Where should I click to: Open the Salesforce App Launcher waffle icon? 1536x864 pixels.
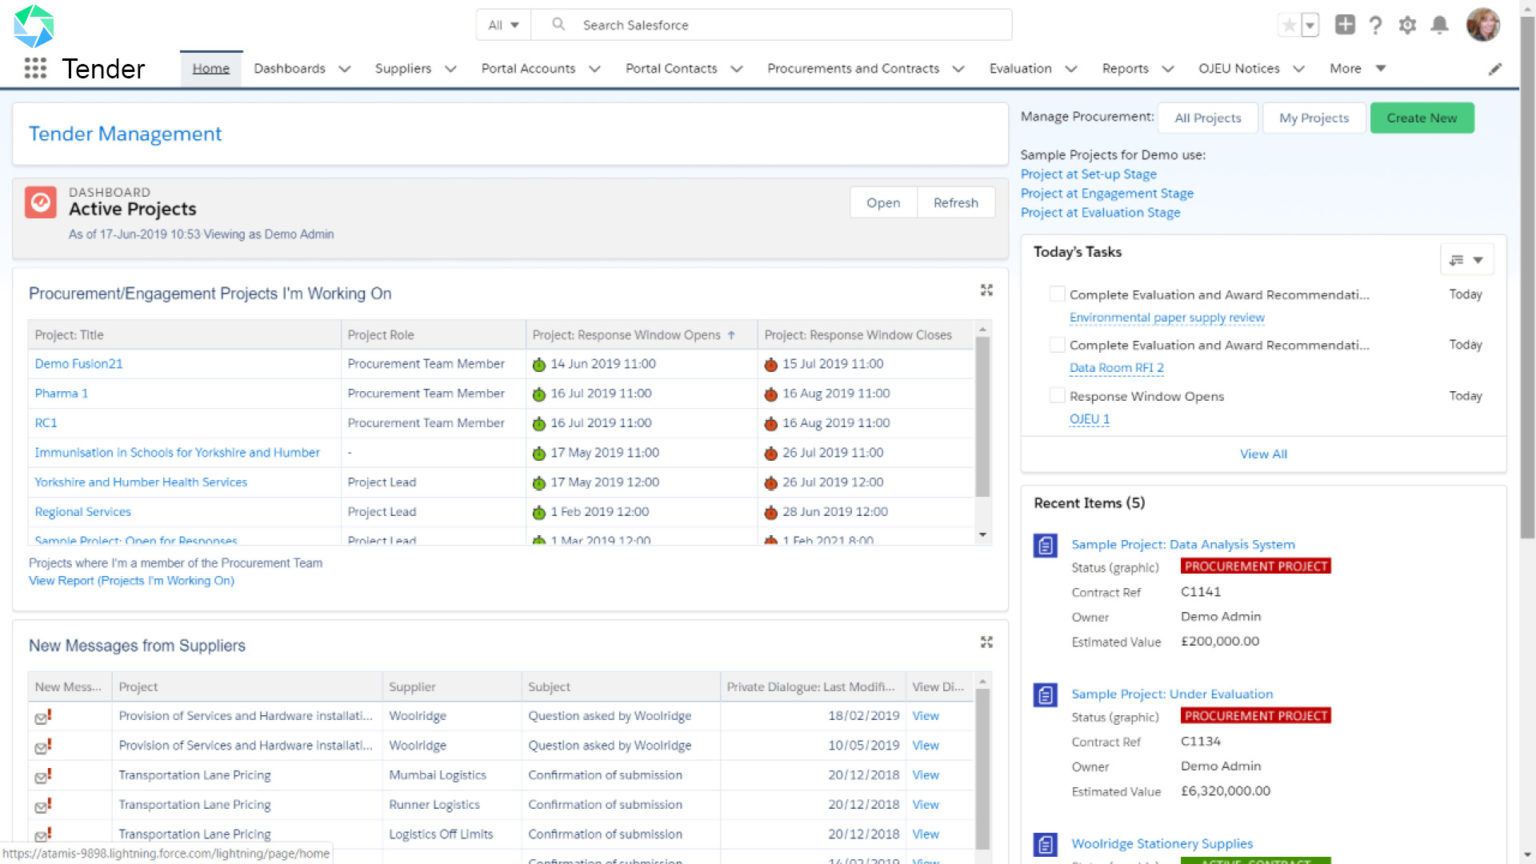[35, 68]
